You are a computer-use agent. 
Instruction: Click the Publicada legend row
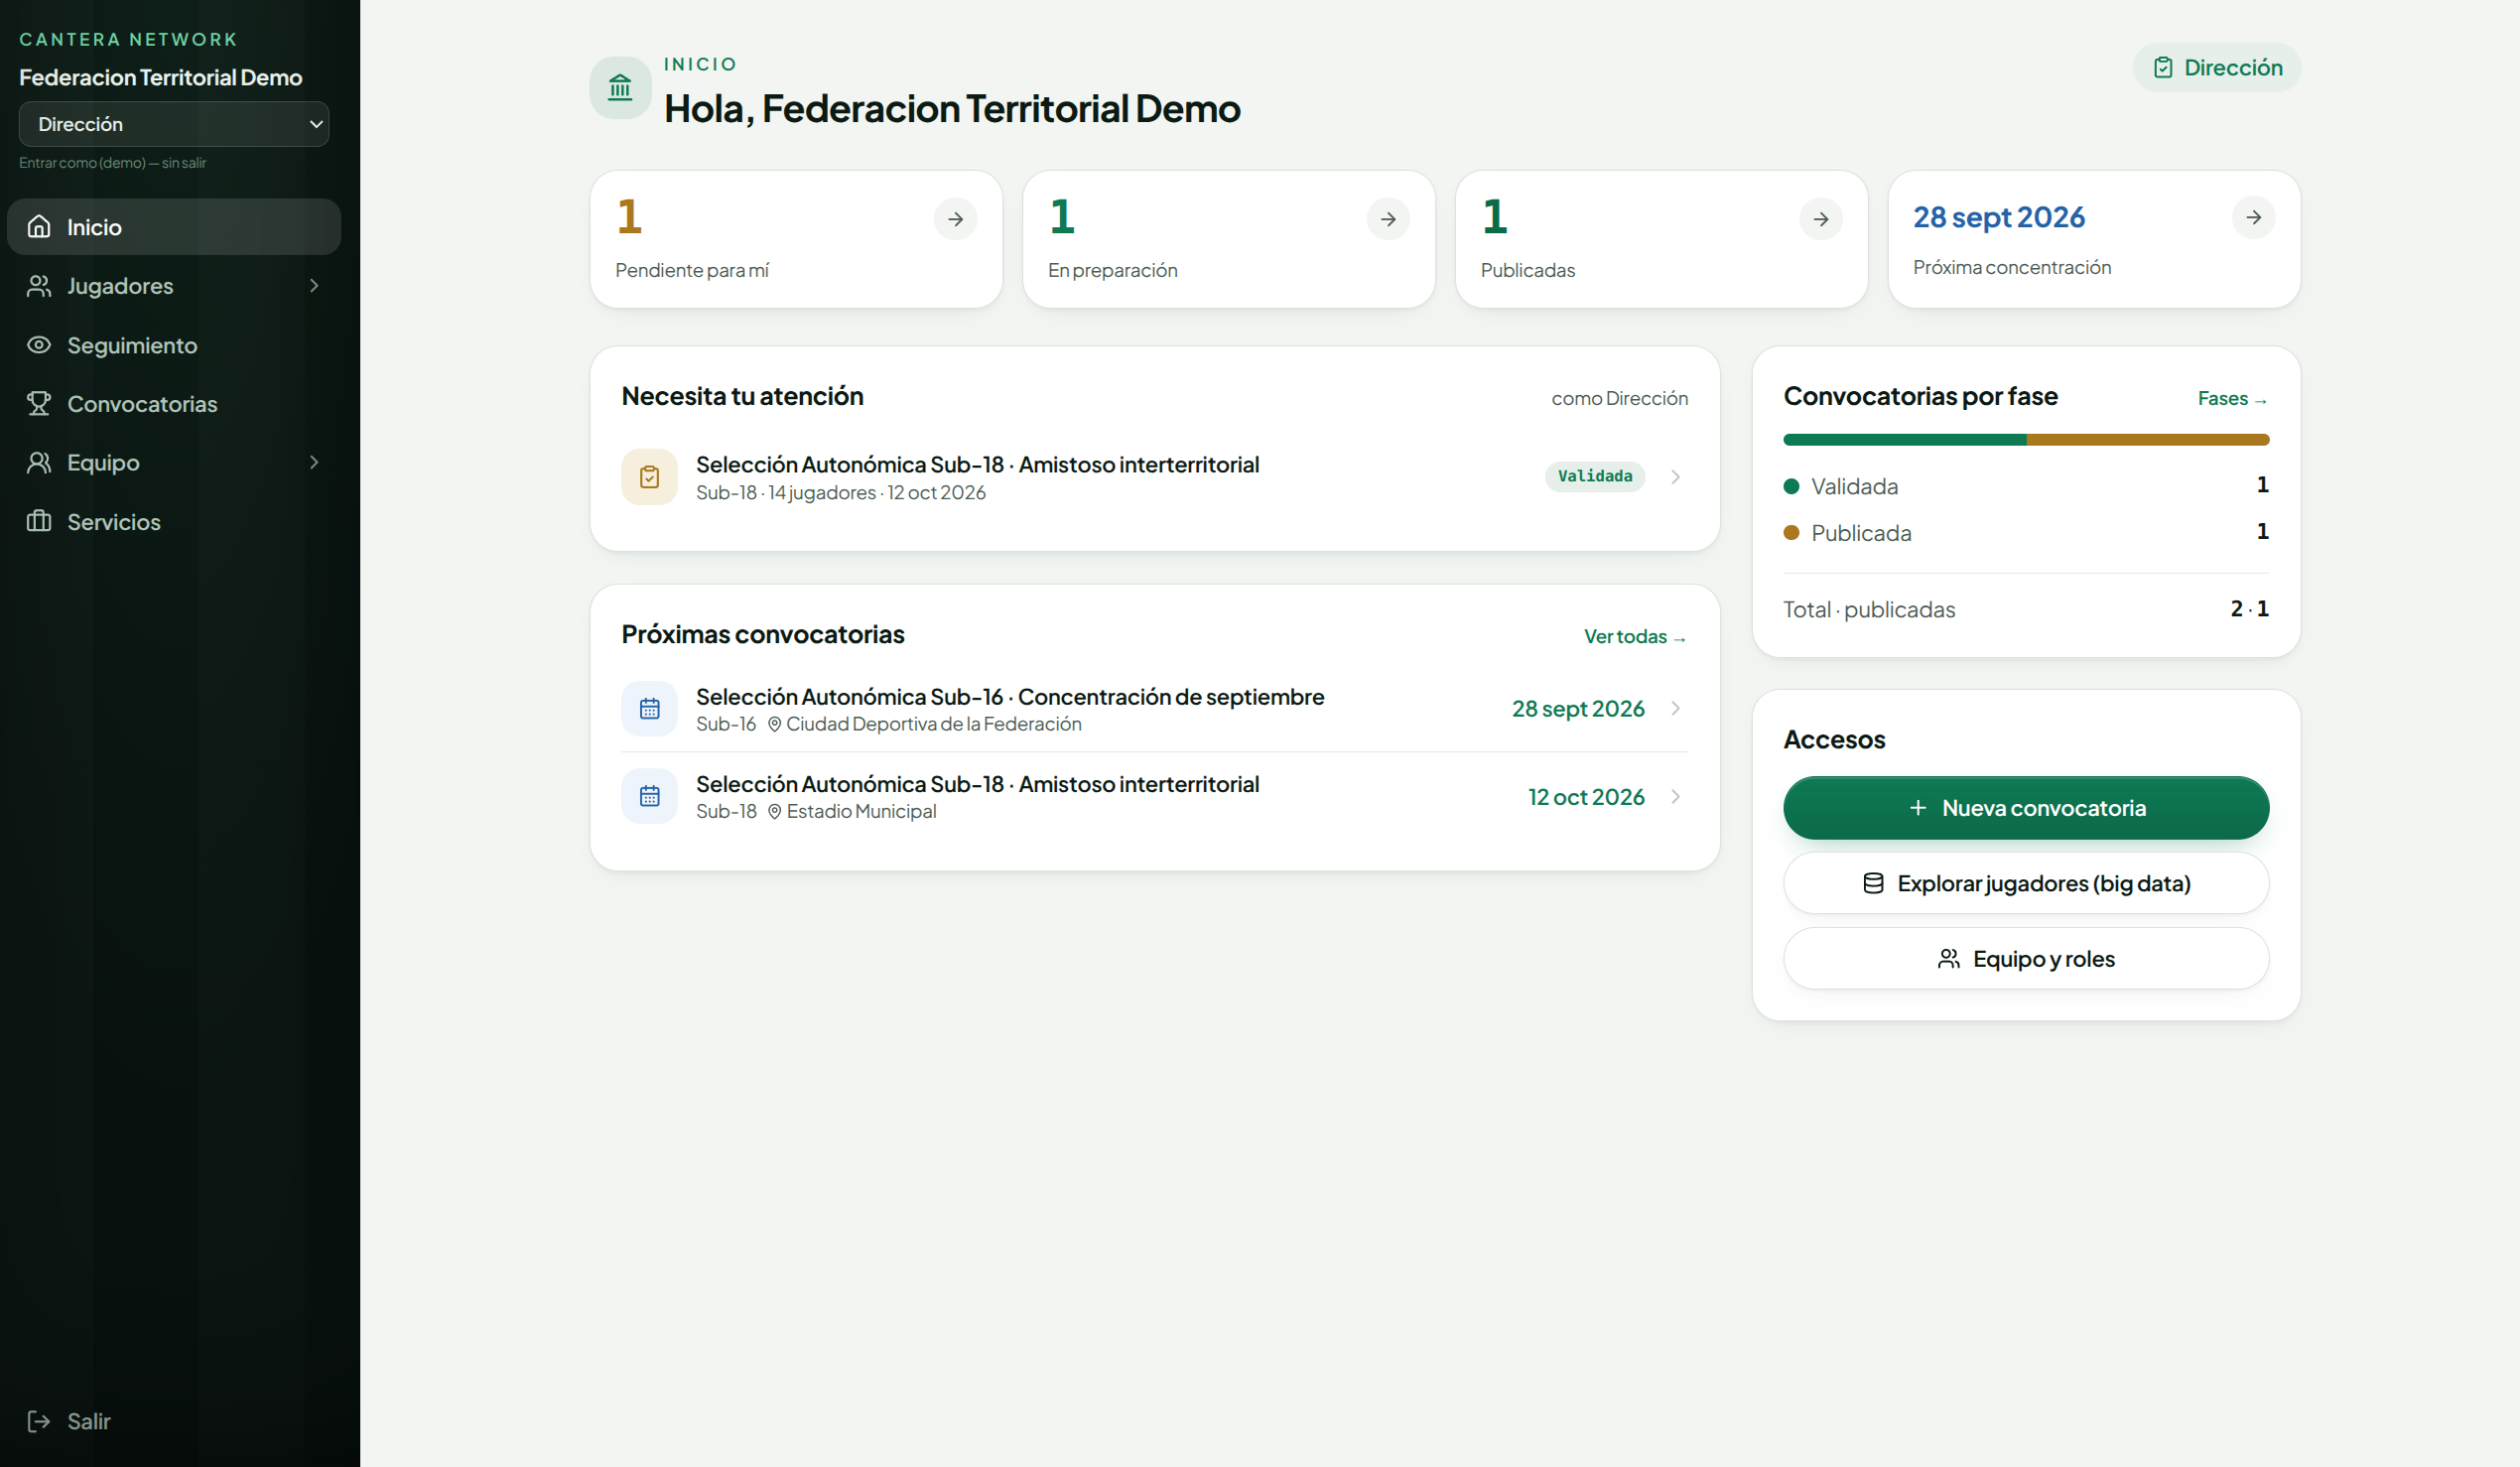pyautogui.click(x=2026, y=533)
